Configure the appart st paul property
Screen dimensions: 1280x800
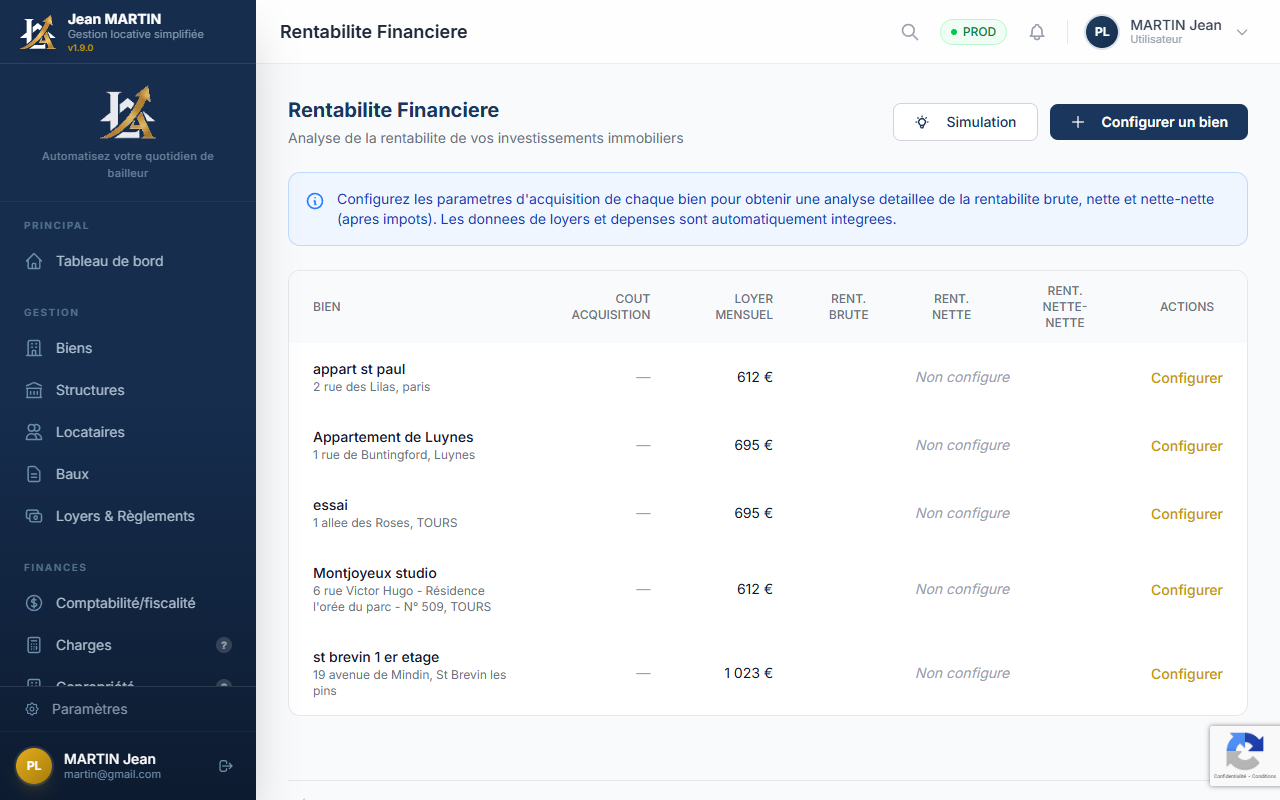1186,378
